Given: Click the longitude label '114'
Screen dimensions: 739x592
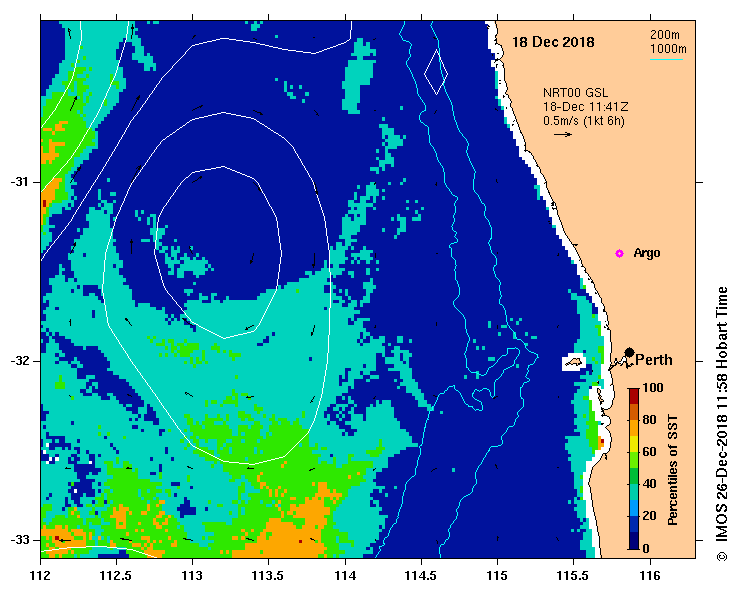Looking at the screenshot, I should tap(345, 576).
